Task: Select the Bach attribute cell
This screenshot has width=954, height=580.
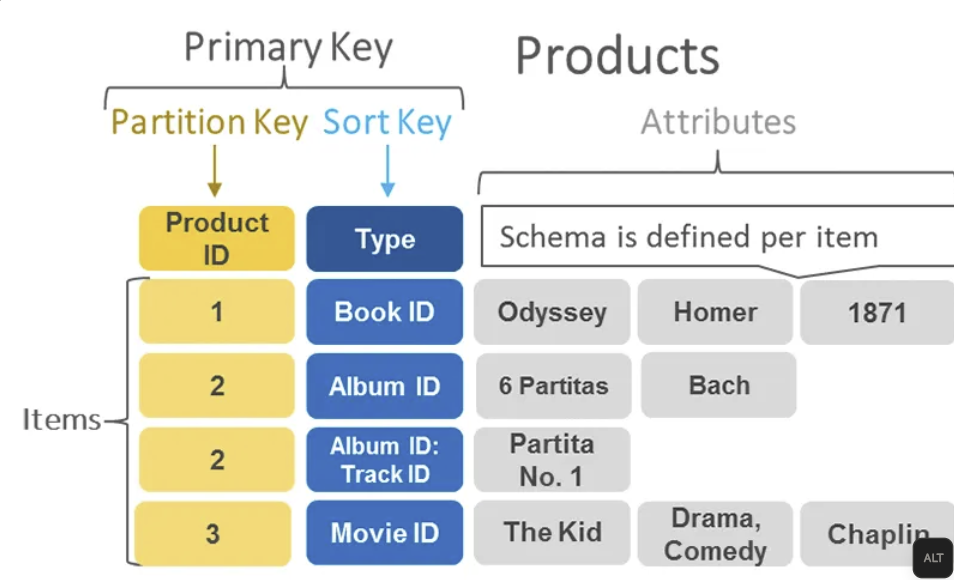Action: [x=718, y=386]
